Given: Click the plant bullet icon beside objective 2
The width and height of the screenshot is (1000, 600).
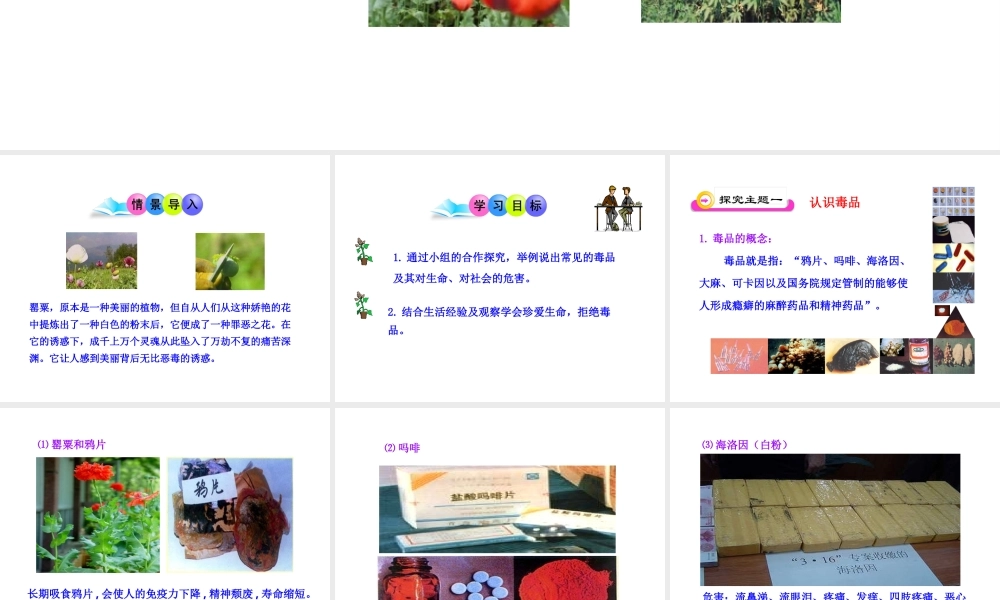Looking at the screenshot, I should point(364,305).
